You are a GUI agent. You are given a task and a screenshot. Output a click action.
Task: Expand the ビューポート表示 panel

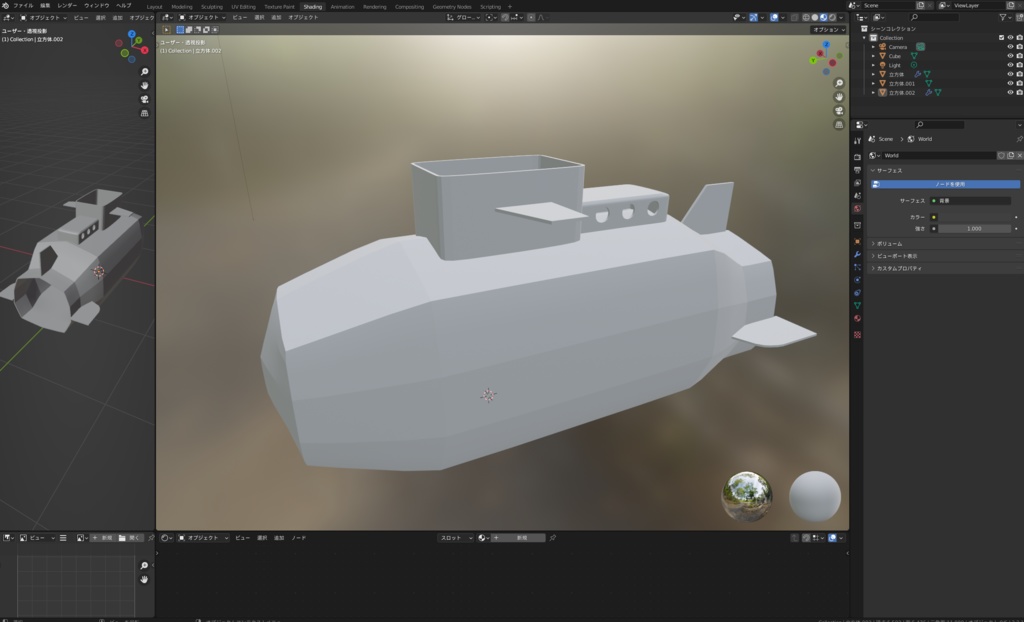pos(945,256)
